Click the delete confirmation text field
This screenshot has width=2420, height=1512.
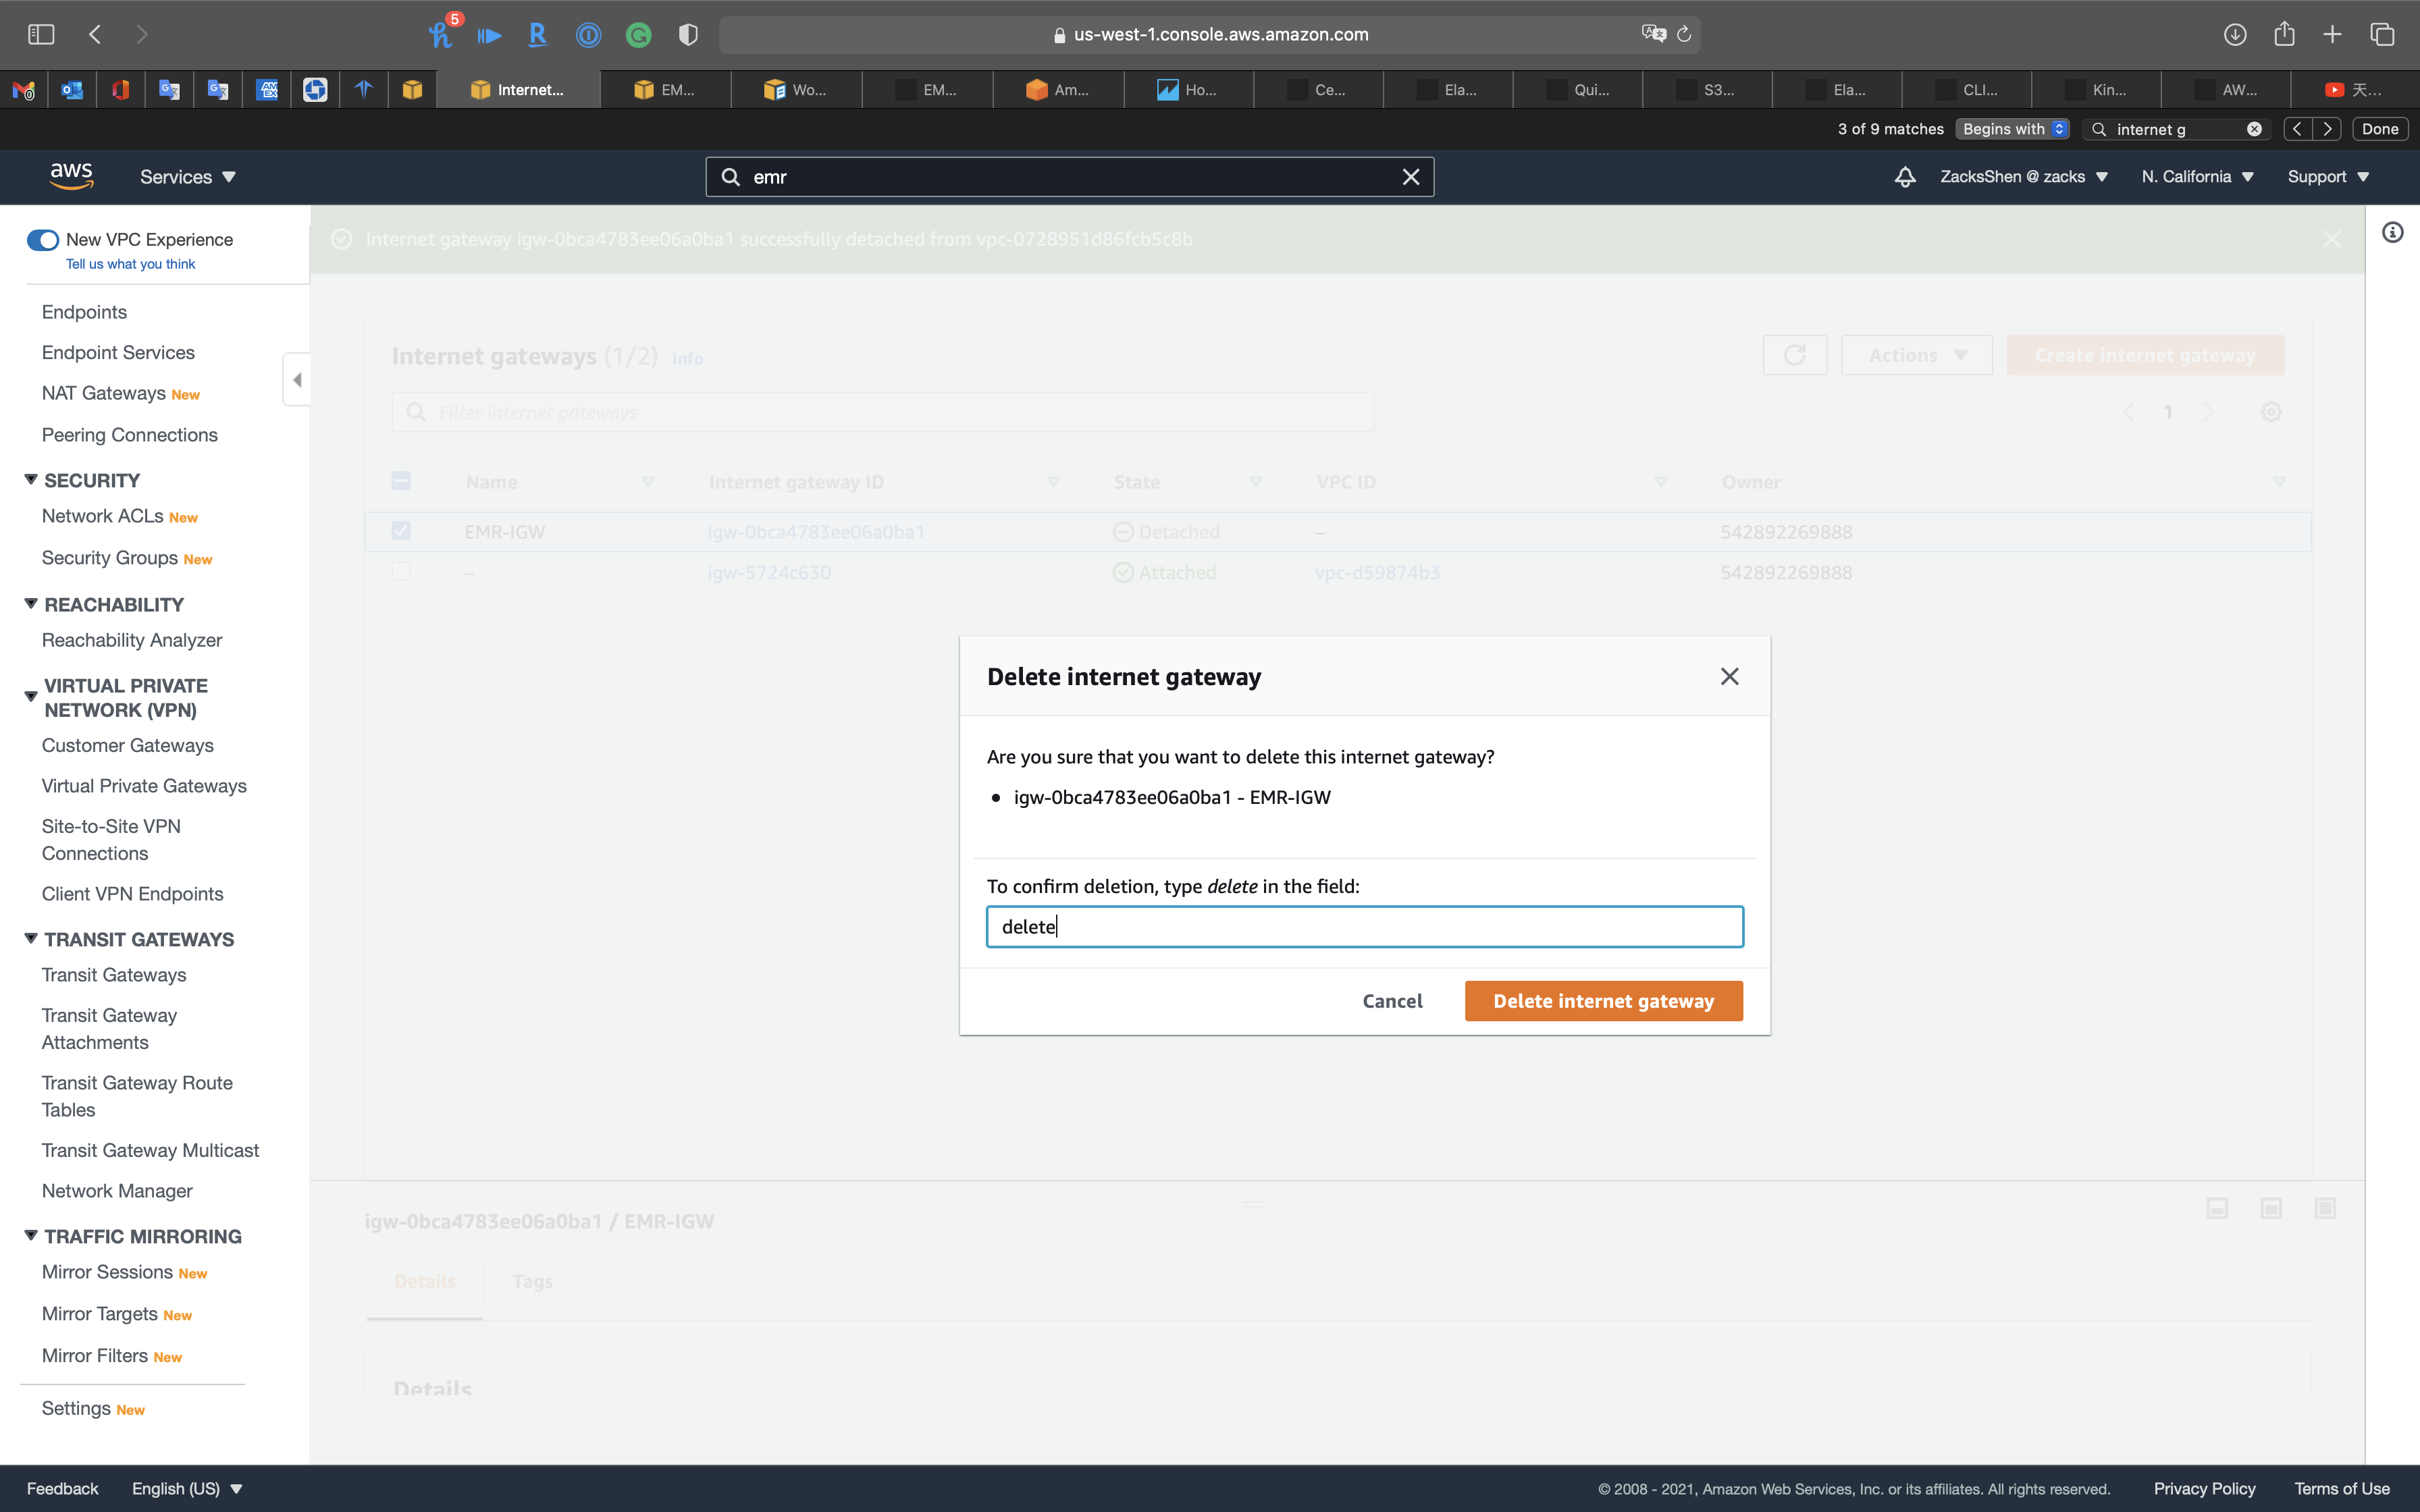coord(1364,927)
